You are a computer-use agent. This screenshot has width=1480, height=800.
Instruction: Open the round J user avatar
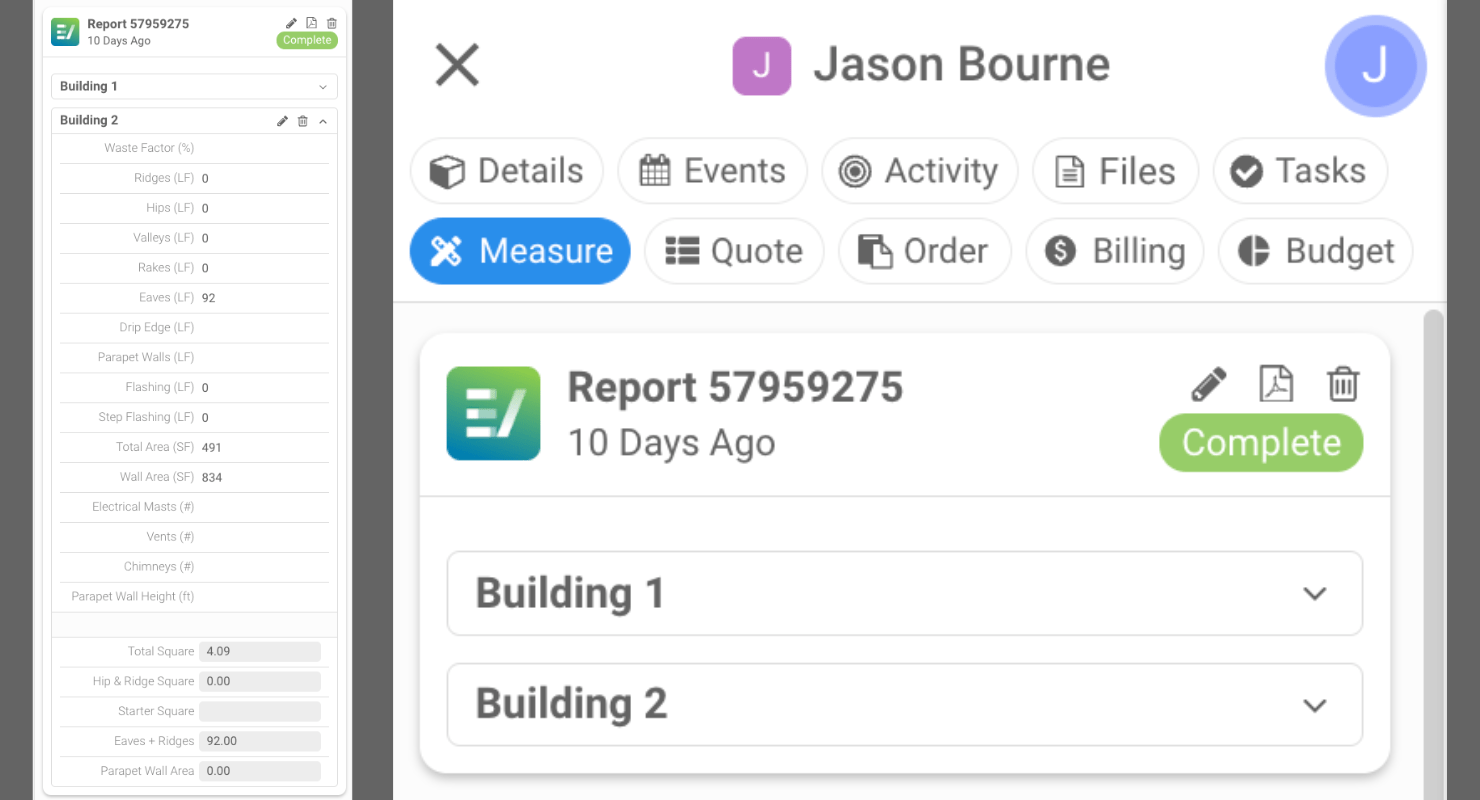point(1375,66)
